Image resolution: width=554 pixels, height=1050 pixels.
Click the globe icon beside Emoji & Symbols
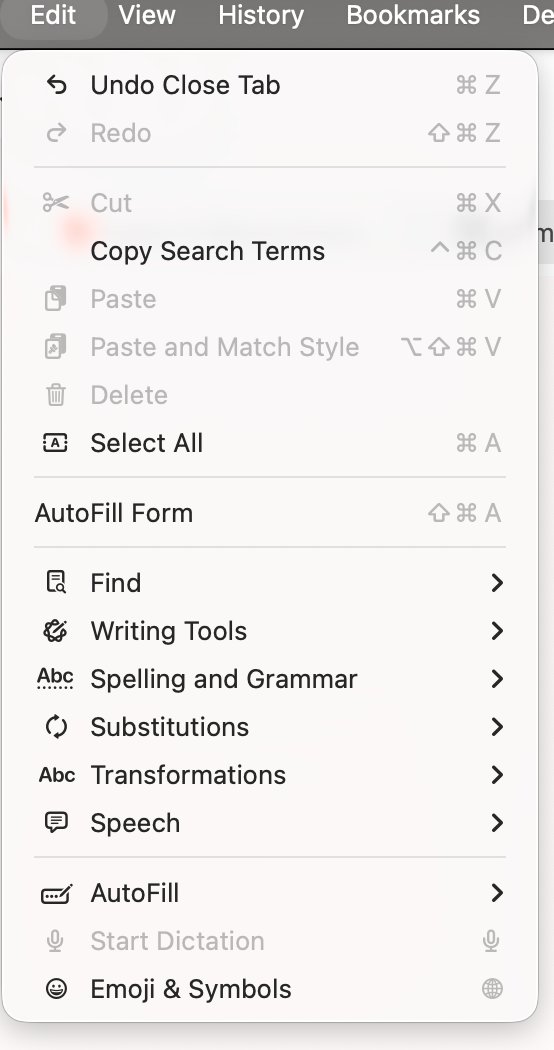tap(492, 988)
